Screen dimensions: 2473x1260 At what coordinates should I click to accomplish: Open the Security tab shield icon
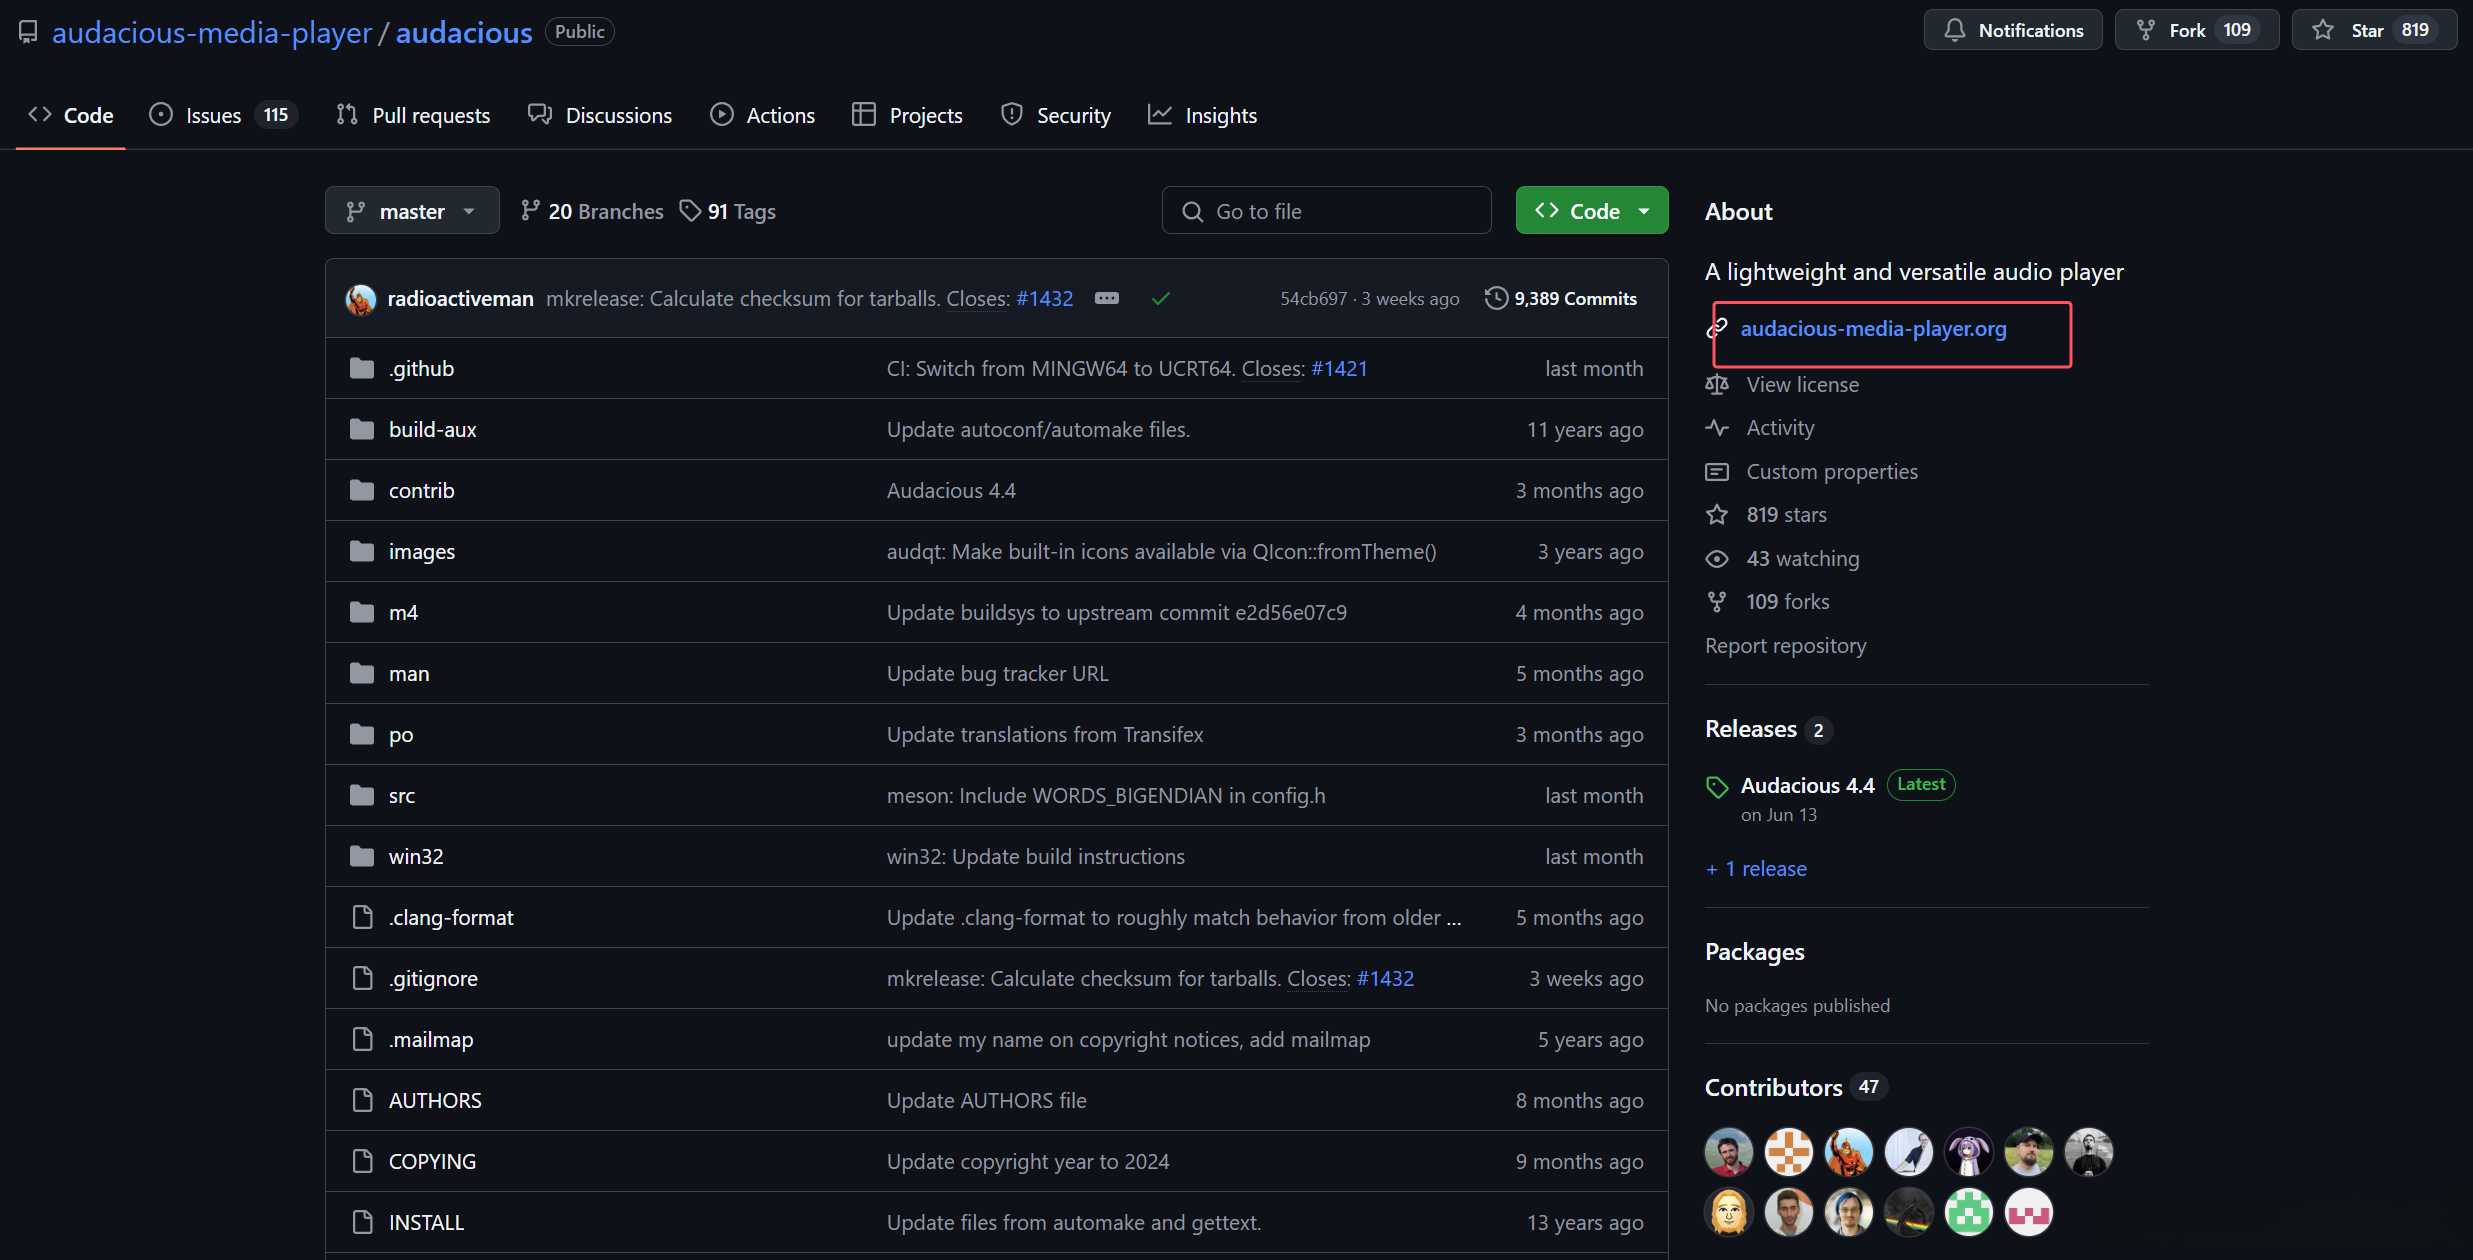(x=1011, y=115)
